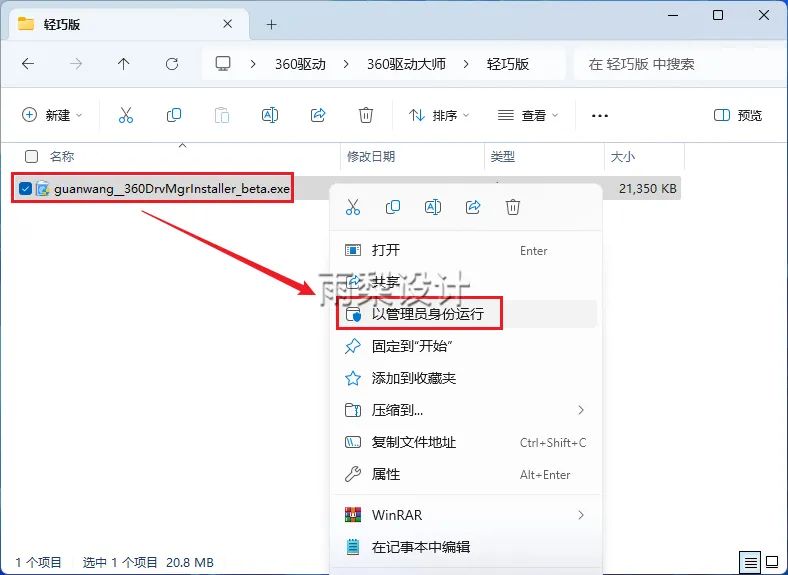Select the 轻巧版 window tab
This screenshot has height=575, width=788.
[x=129, y=24]
